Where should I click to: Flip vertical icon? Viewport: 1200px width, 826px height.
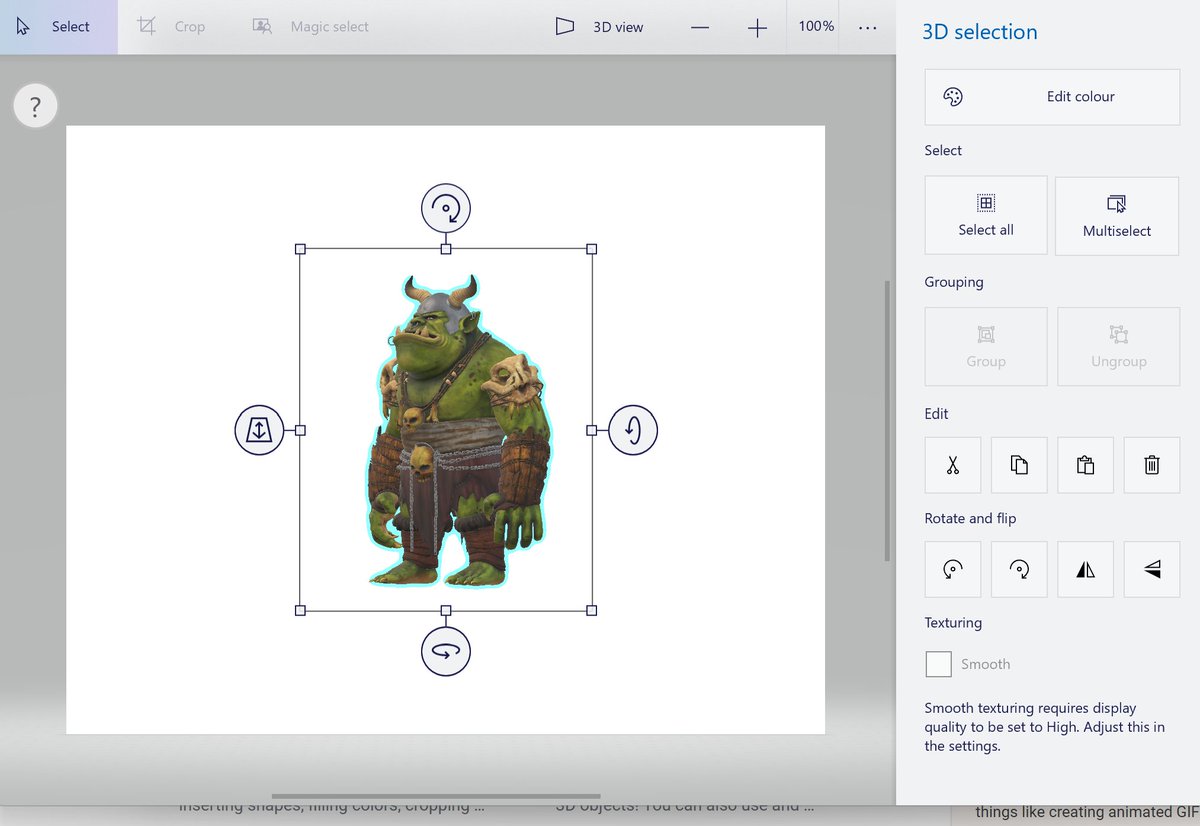(x=1152, y=570)
